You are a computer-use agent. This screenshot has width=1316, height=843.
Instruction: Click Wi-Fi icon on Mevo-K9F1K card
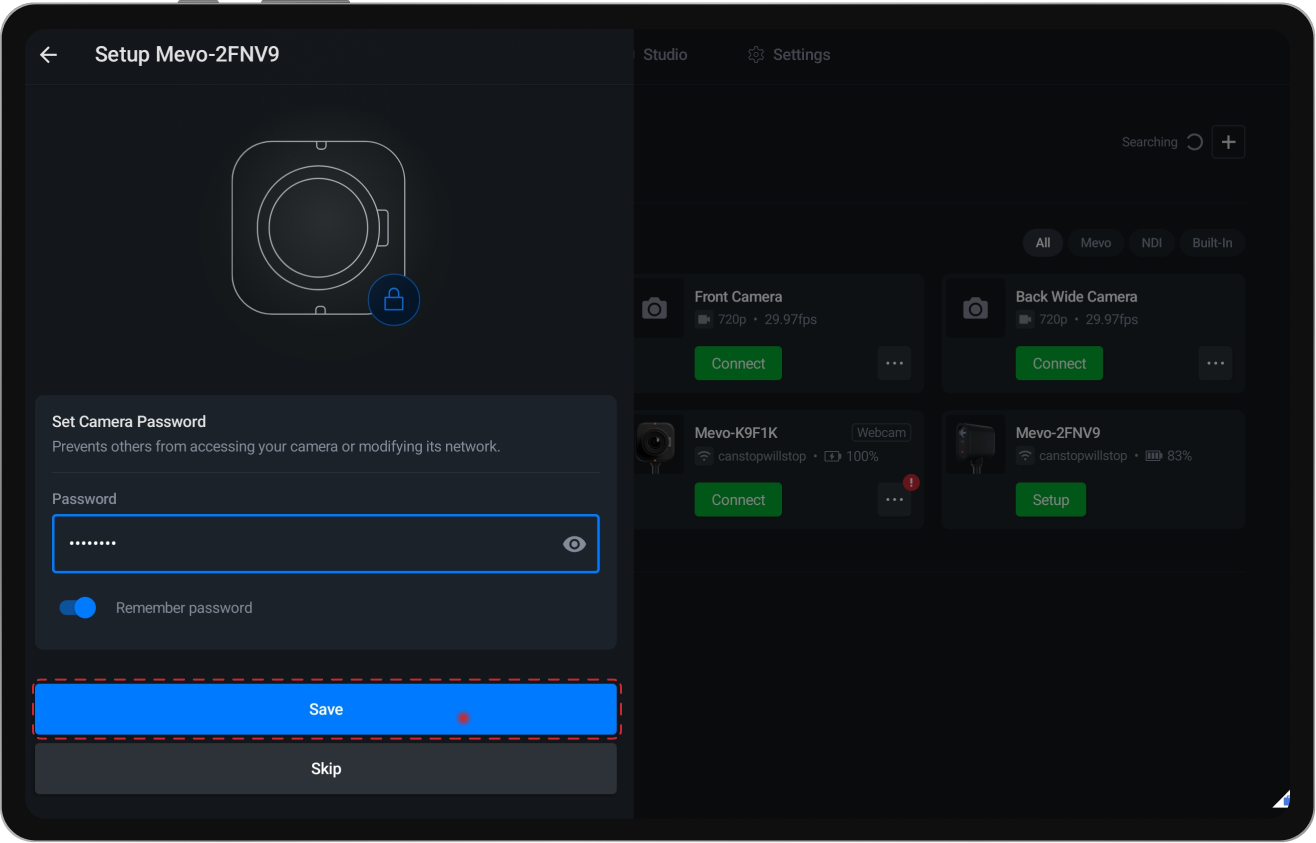[704, 456]
